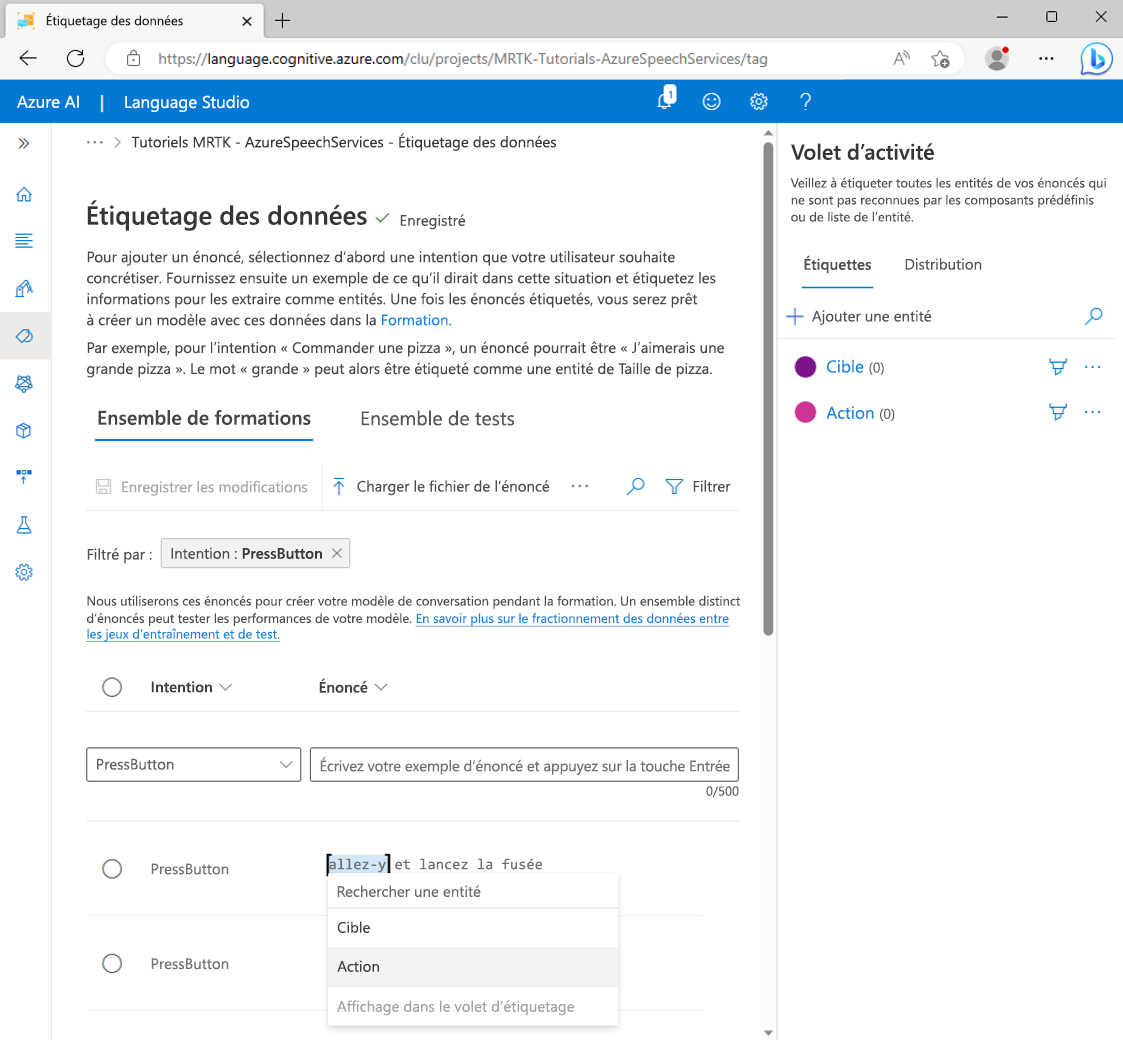Open a new browser tab
Viewport: 1123px width, 1040px height.
coord(283,21)
